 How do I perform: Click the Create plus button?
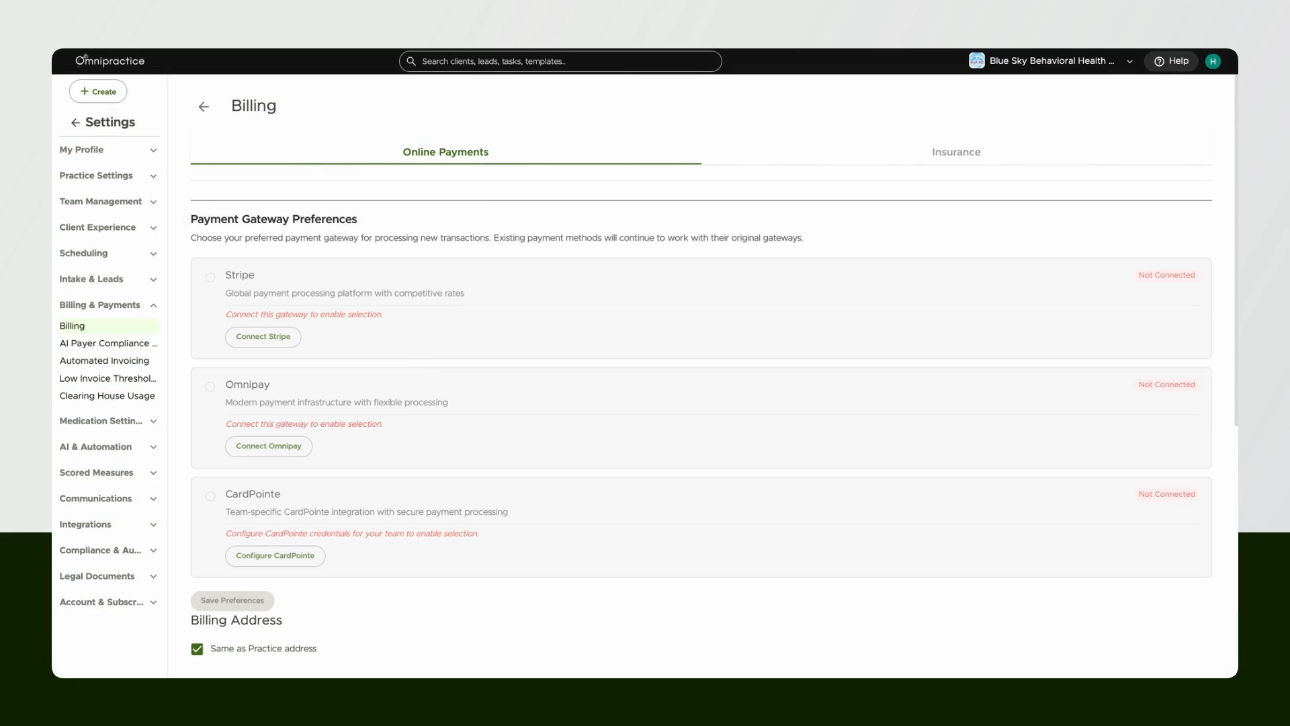98,91
